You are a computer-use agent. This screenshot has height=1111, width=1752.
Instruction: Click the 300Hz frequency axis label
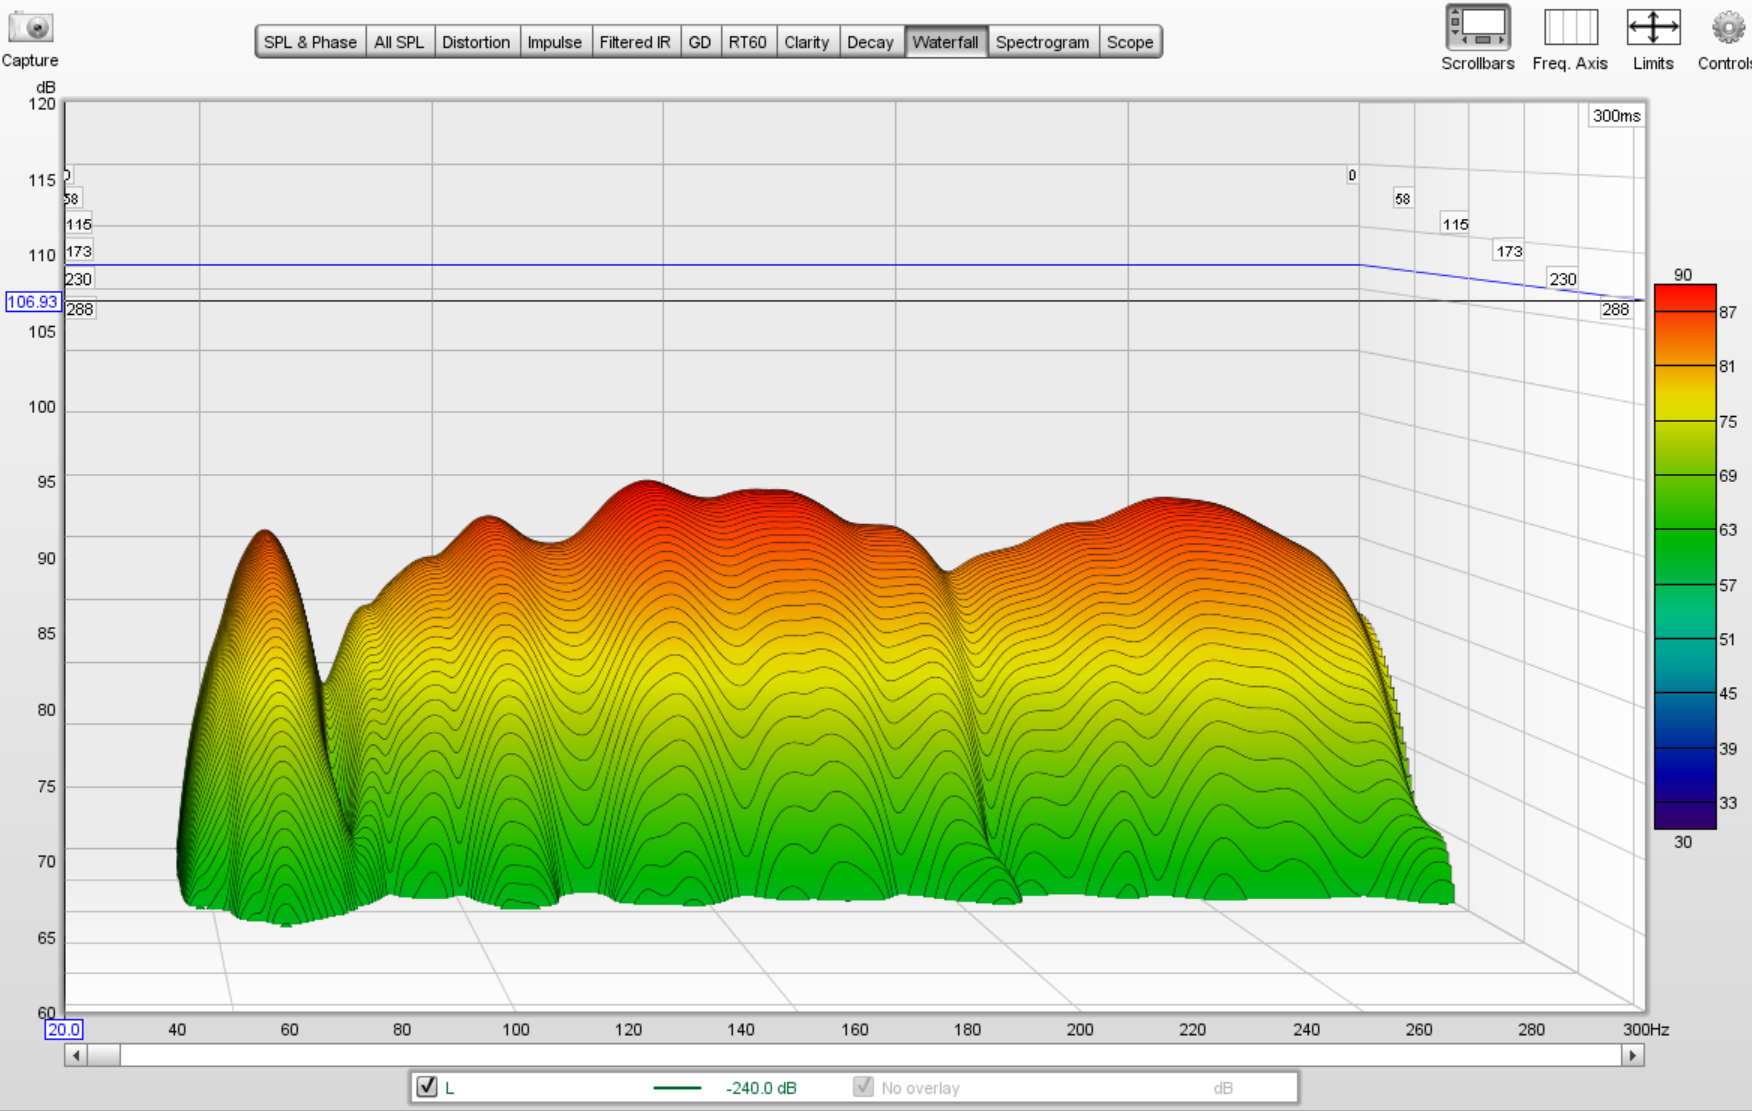[x=1646, y=1029]
